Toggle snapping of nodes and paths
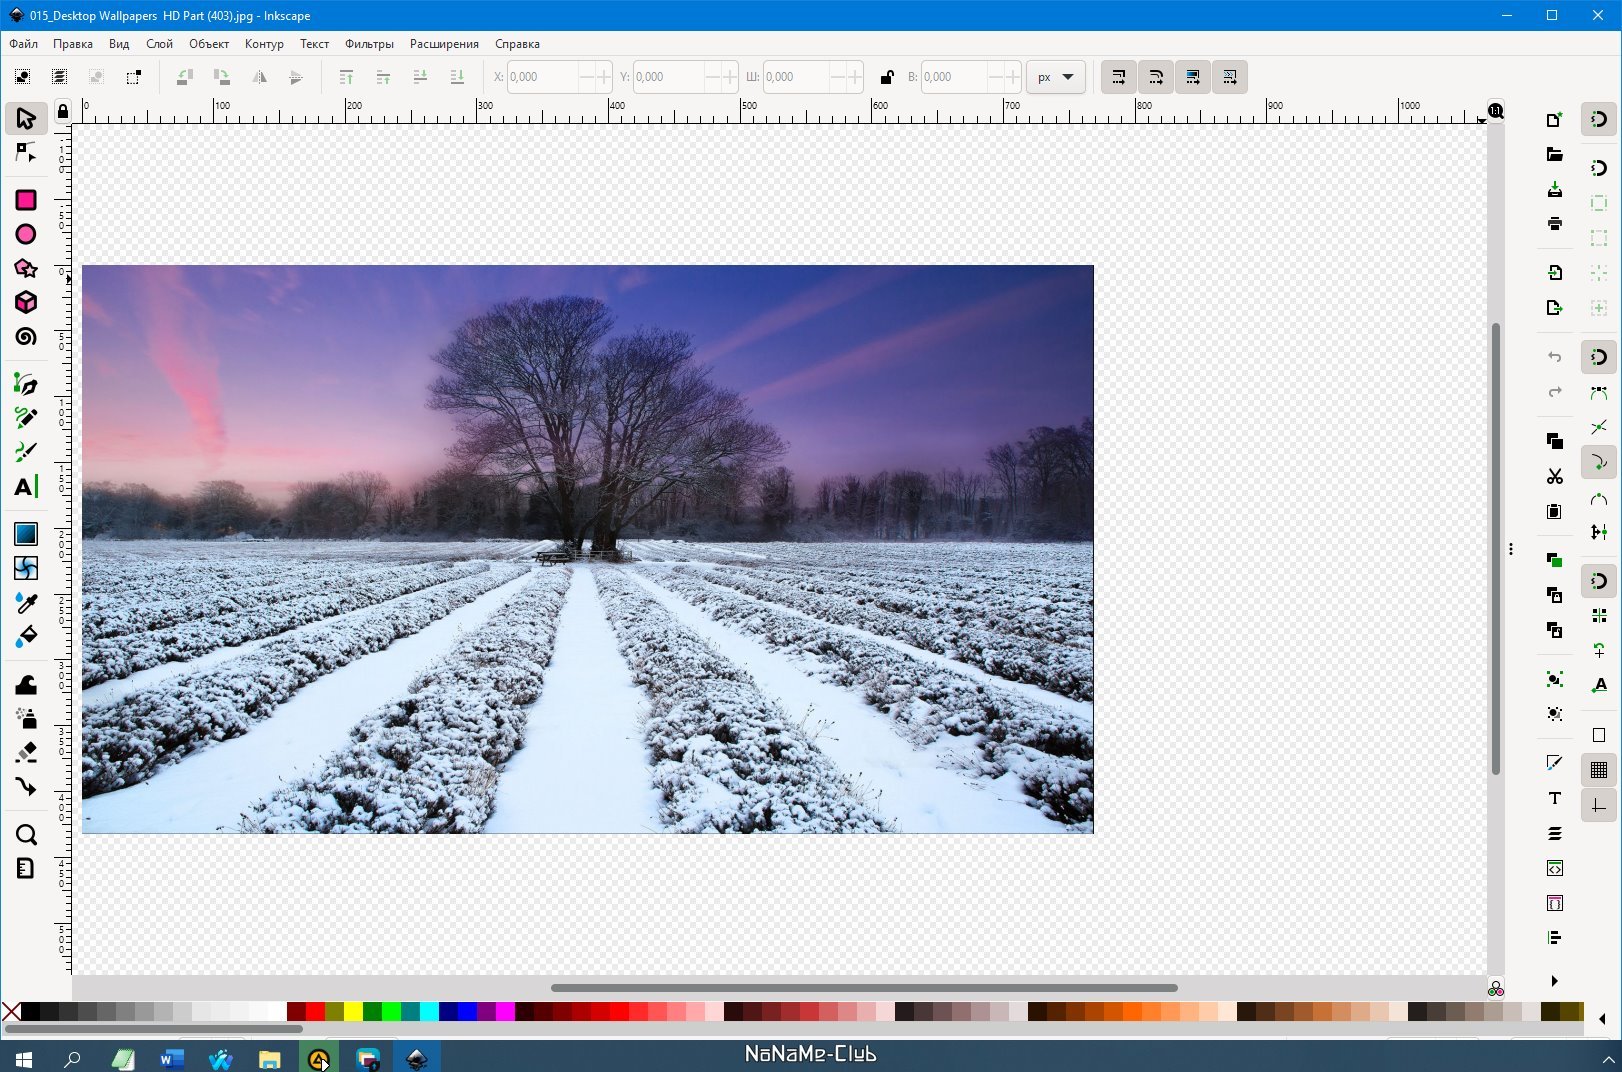Viewport: 1622px width, 1072px height. [1599, 357]
